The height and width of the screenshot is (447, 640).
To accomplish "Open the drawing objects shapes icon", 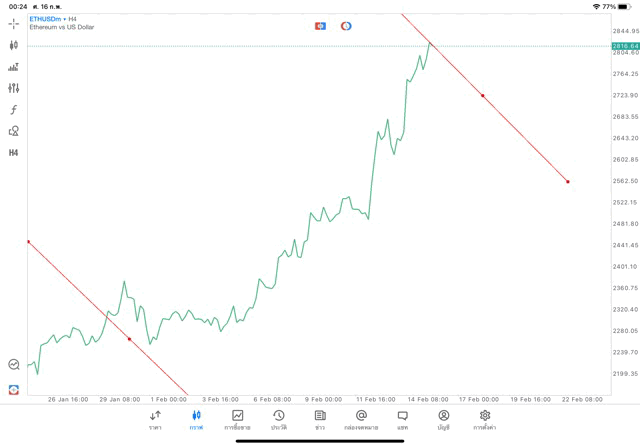I will pyautogui.click(x=14, y=131).
